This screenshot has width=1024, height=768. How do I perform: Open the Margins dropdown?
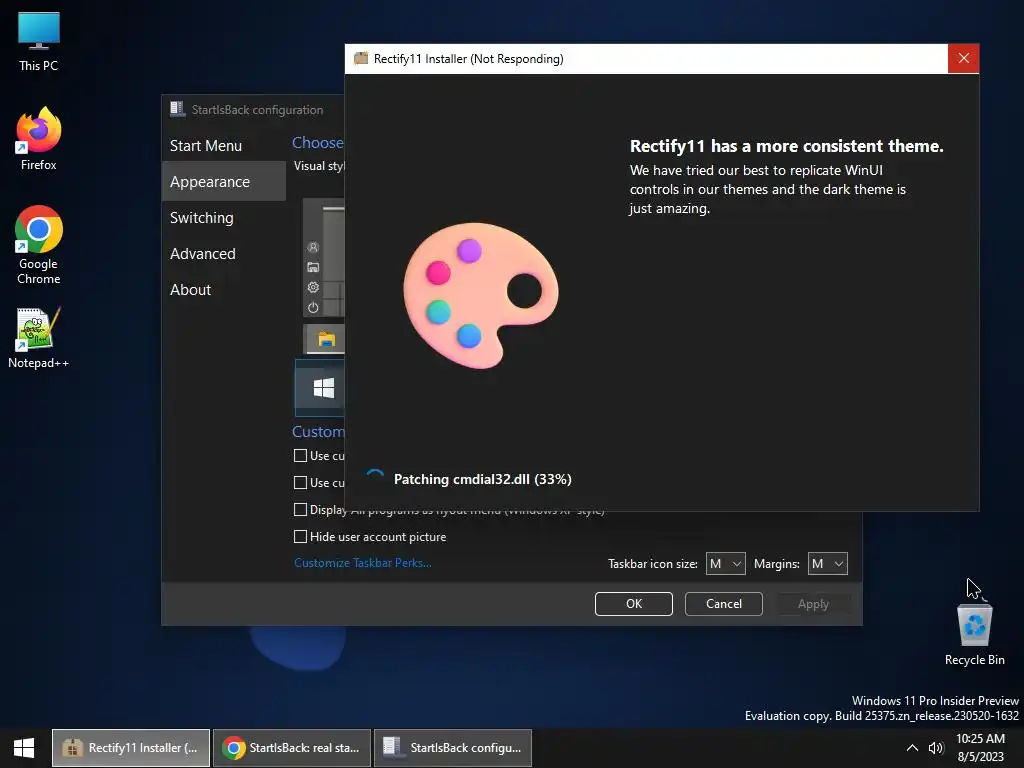827,564
